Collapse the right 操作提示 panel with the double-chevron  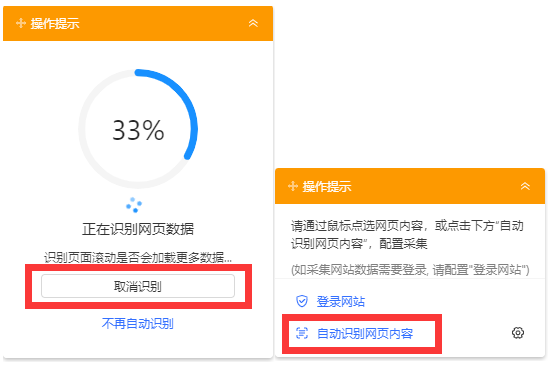pos(525,186)
